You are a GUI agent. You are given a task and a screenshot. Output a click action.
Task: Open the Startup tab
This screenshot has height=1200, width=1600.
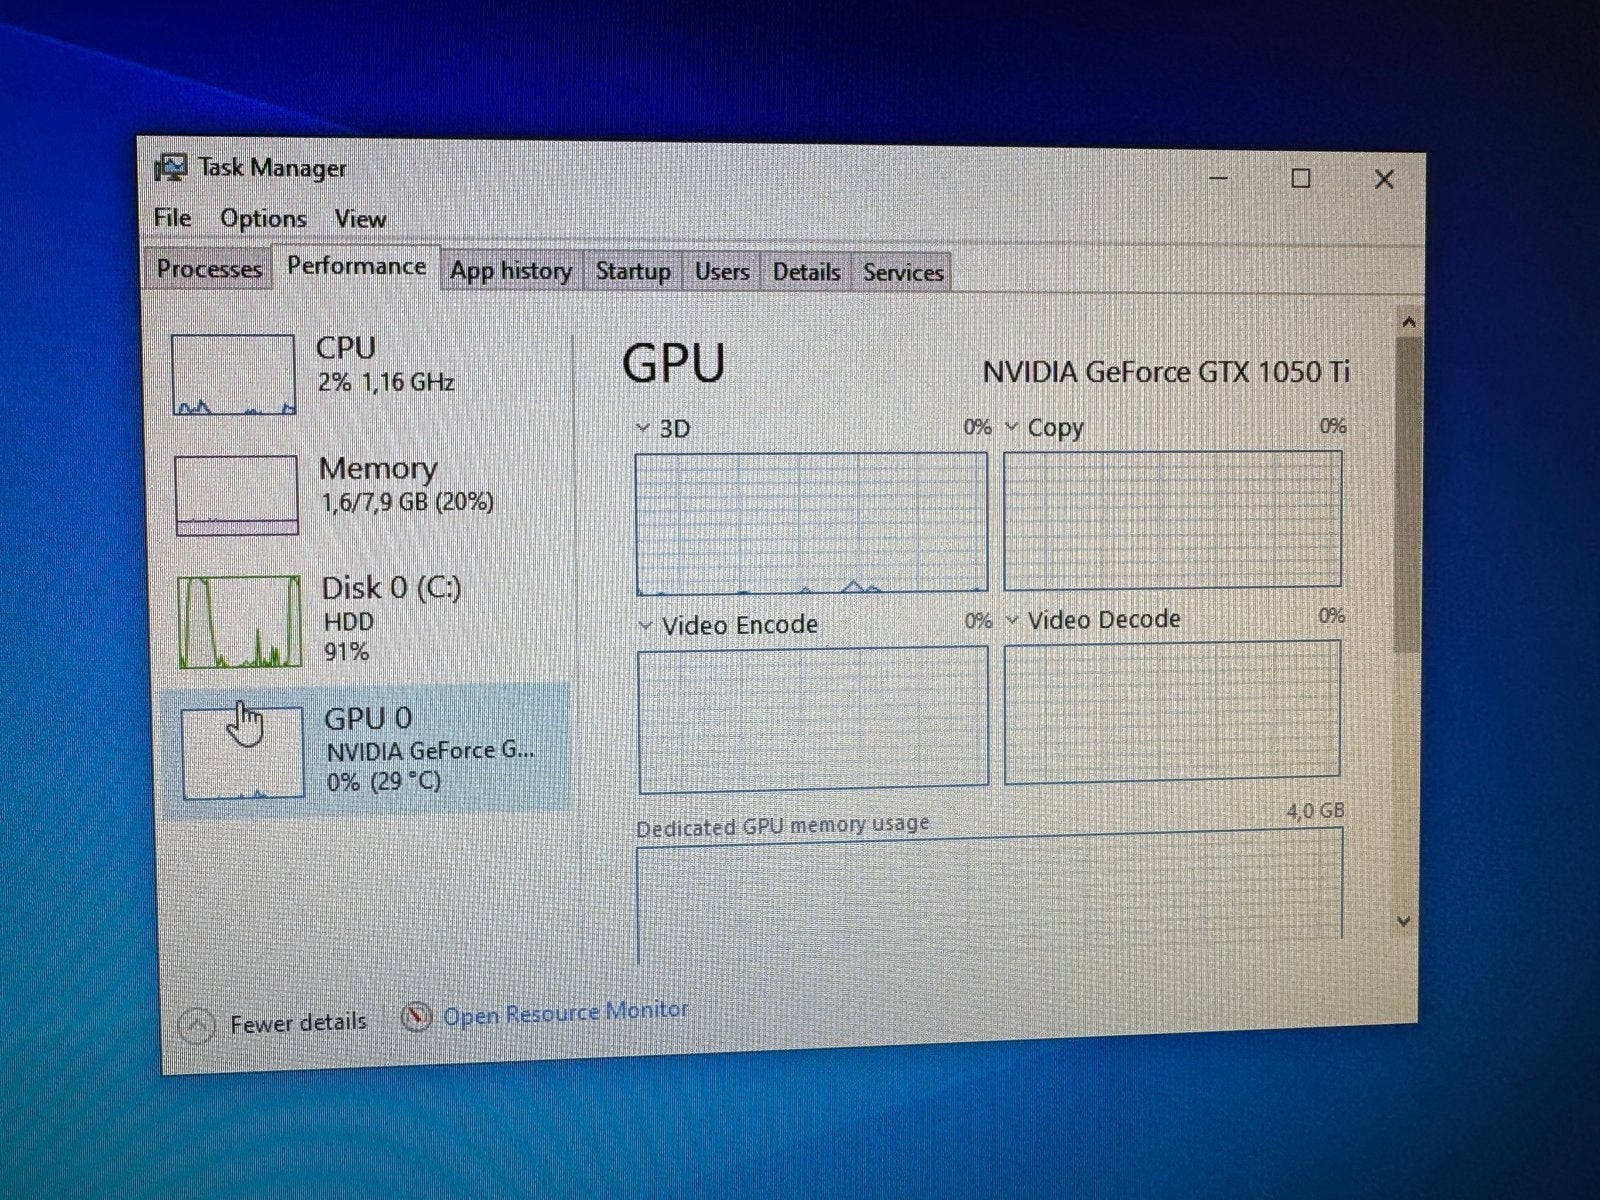point(633,272)
